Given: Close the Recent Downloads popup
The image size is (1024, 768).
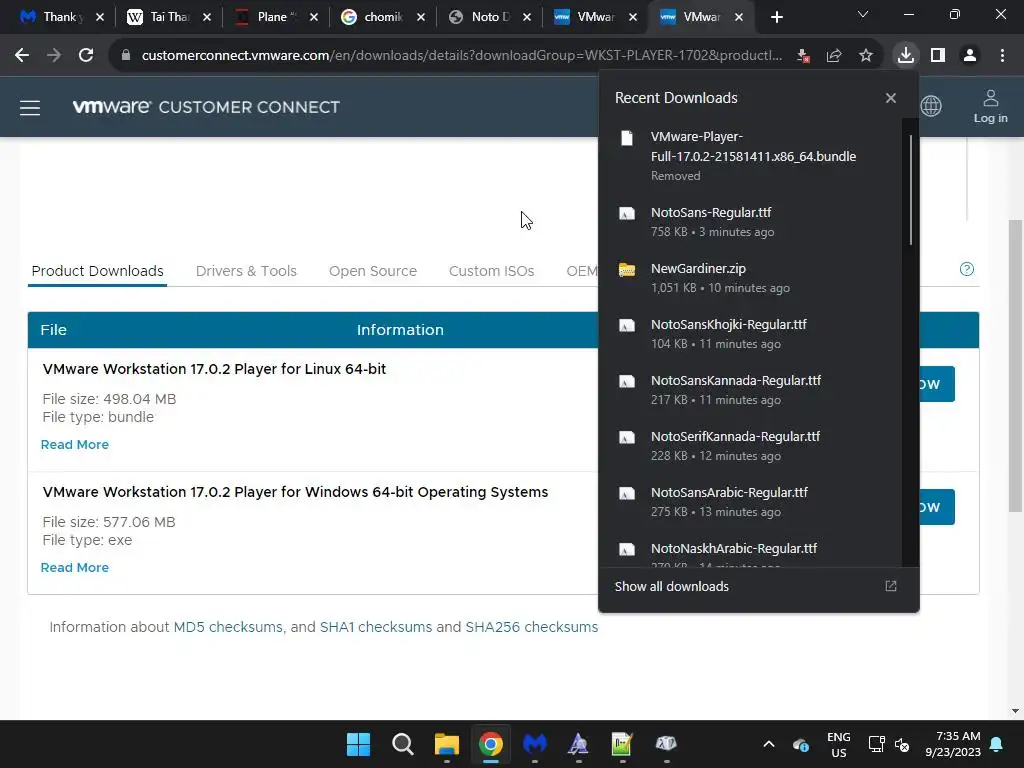Looking at the screenshot, I should point(891,98).
